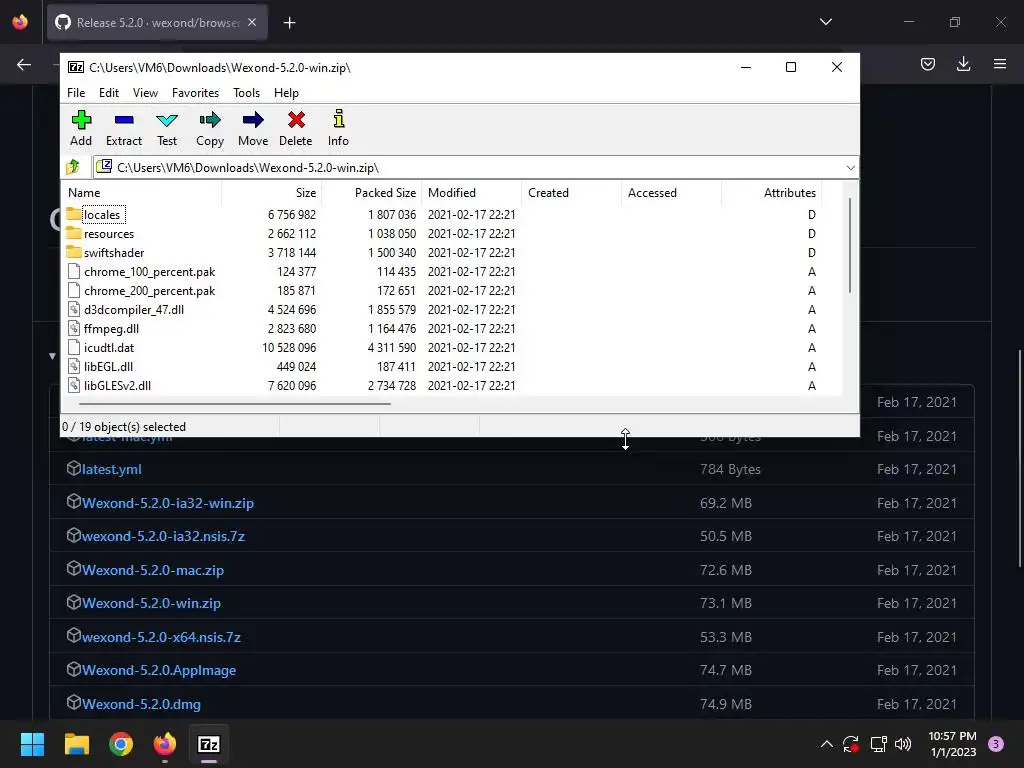
Task: Open the Windows Start menu
Action: click(32, 744)
